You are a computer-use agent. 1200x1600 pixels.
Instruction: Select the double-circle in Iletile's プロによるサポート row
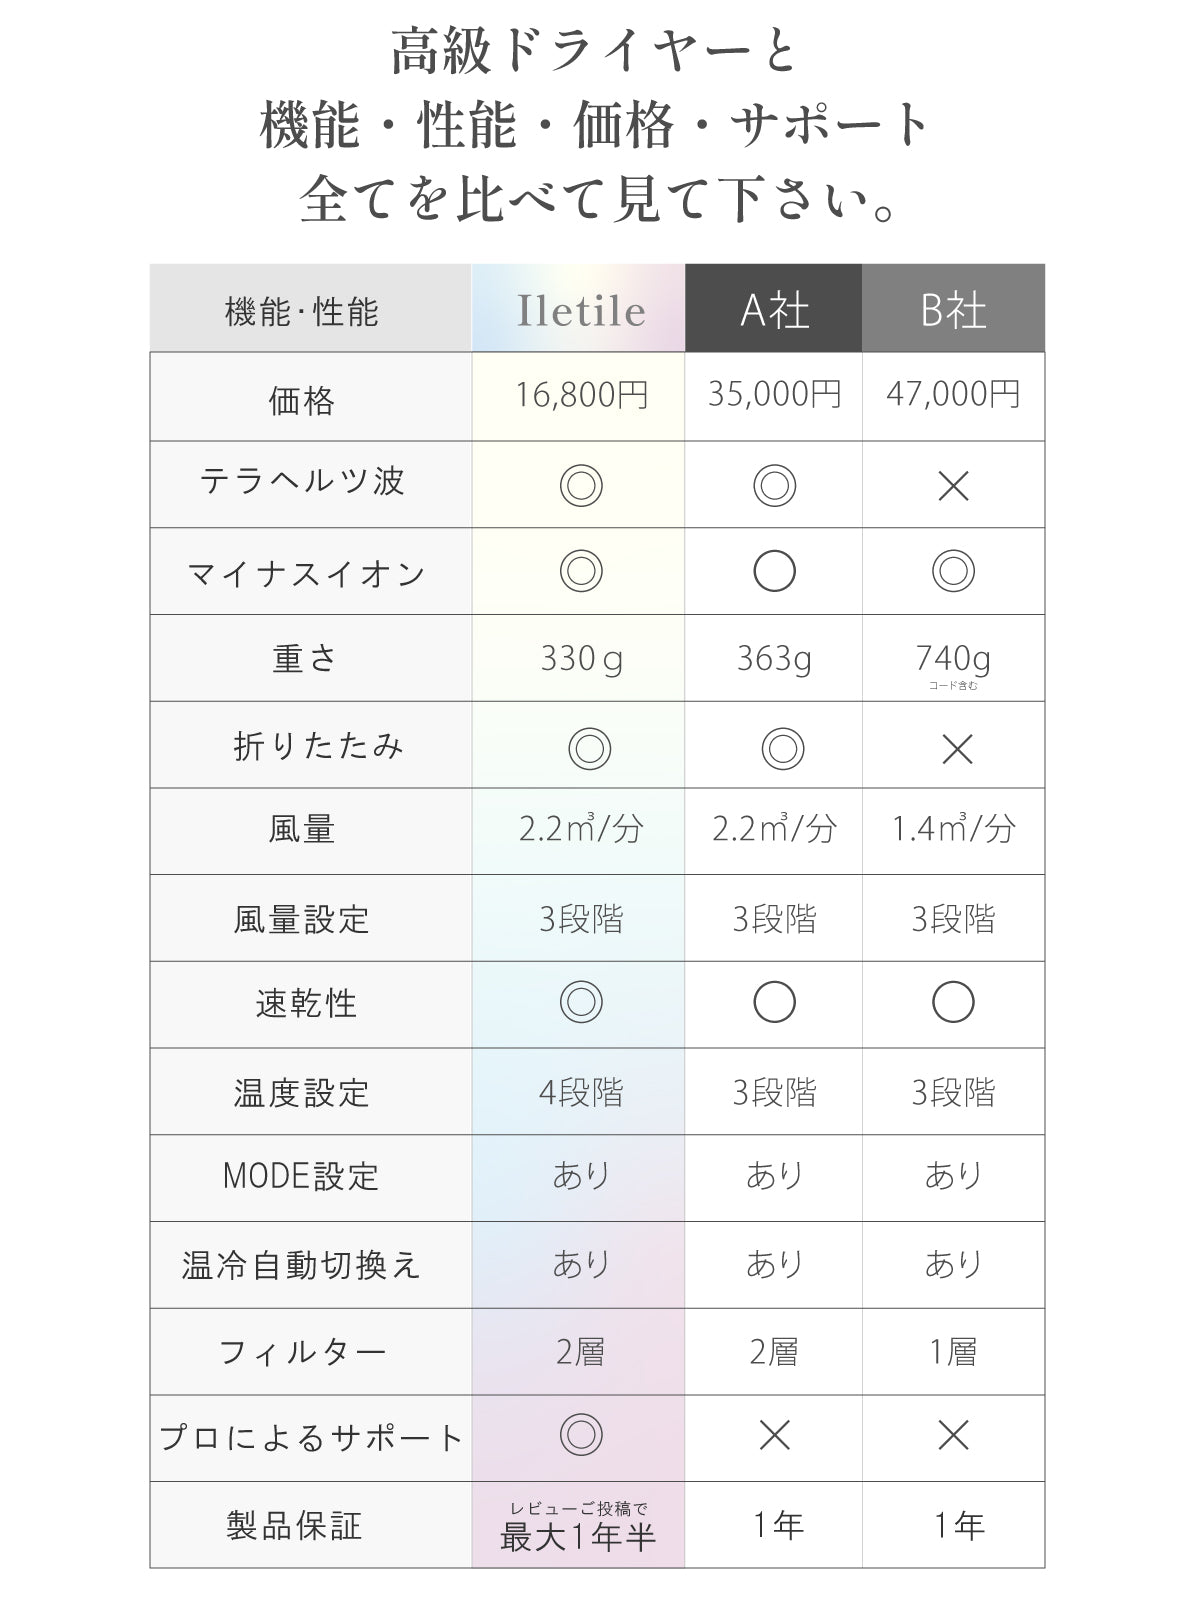(580, 1436)
